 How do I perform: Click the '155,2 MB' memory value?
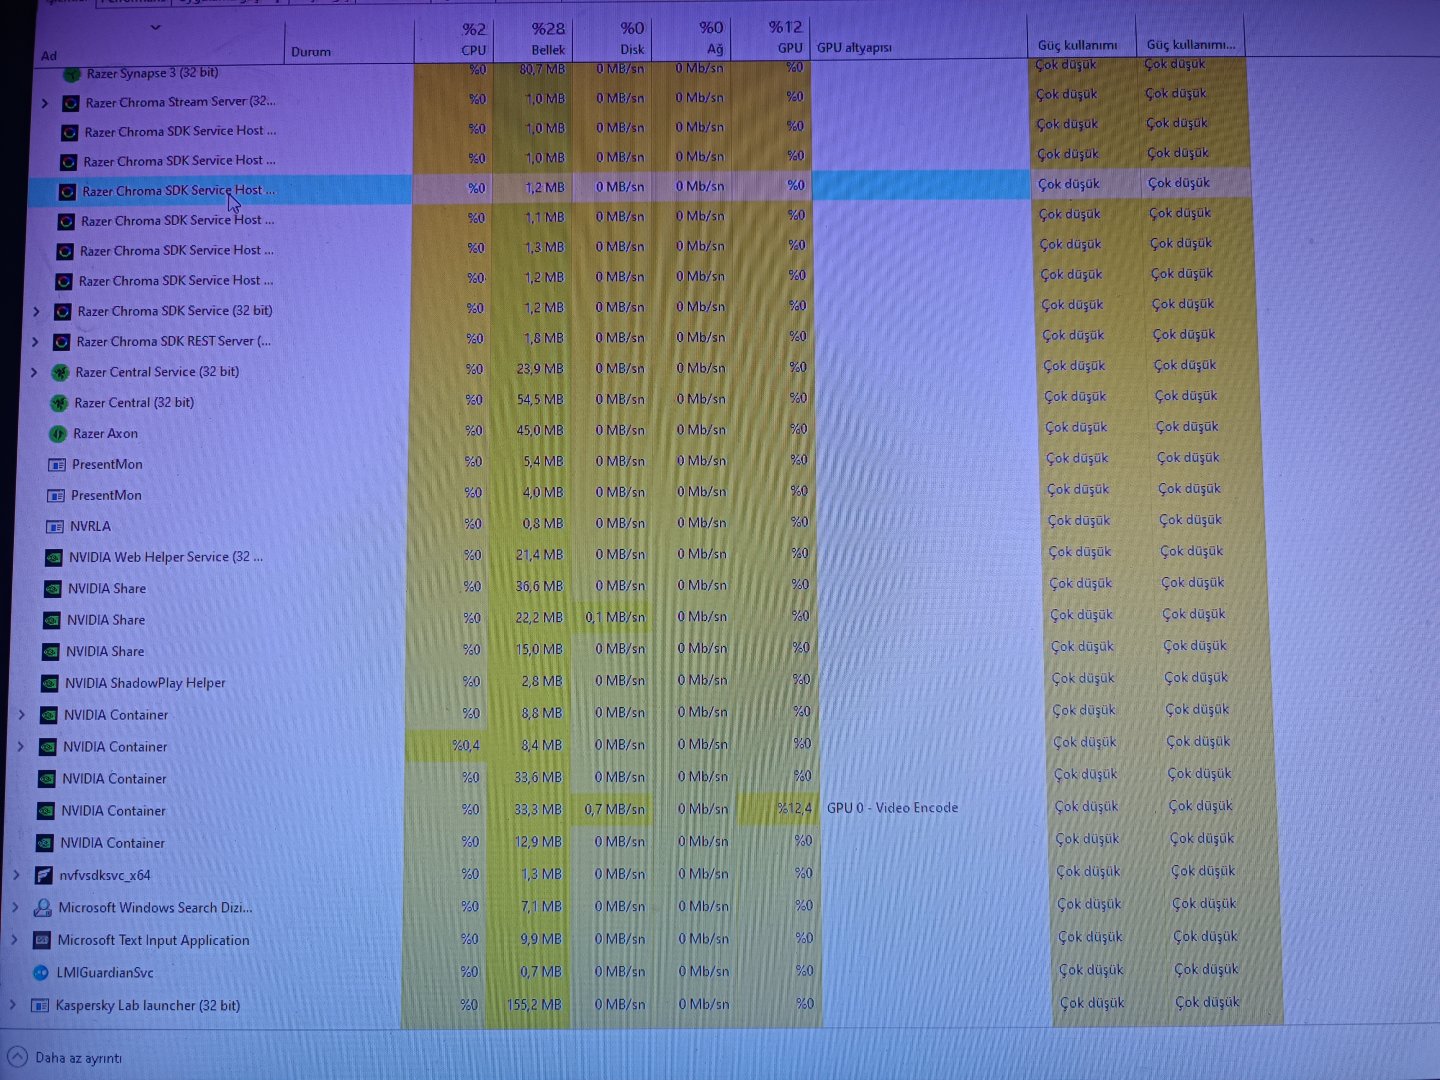pyautogui.click(x=534, y=1005)
